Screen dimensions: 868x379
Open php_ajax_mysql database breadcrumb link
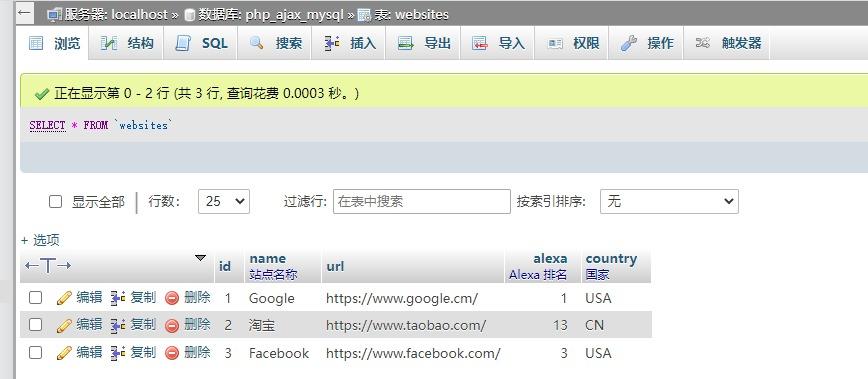click(x=272, y=14)
